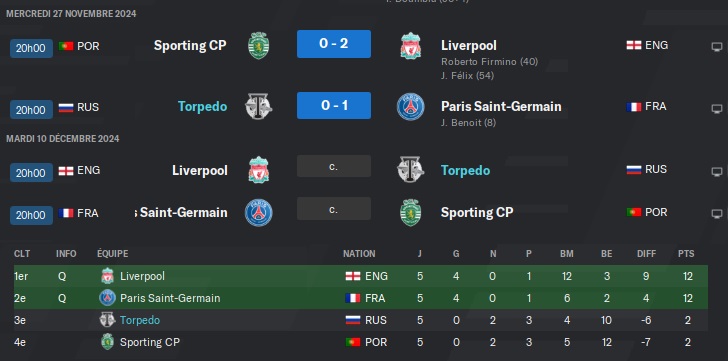Click Torpedo crest in the standings table

pyautogui.click(x=107, y=320)
